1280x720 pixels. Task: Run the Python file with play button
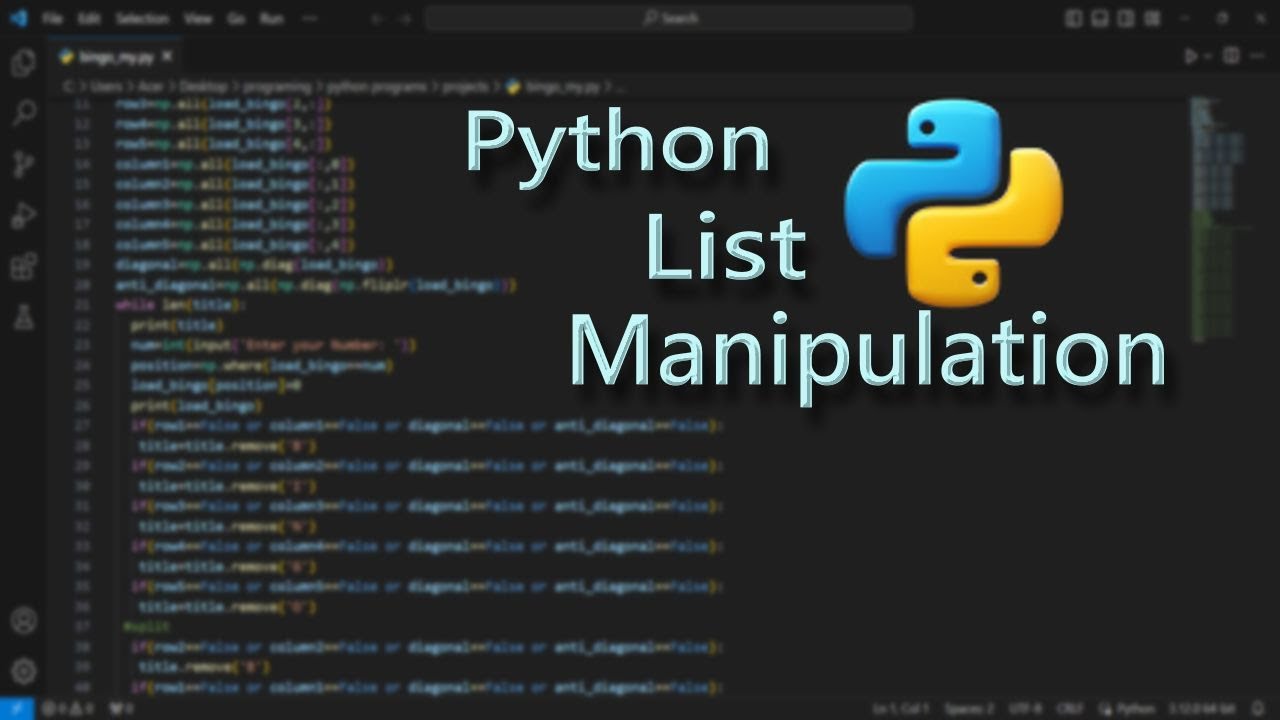tap(1190, 57)
